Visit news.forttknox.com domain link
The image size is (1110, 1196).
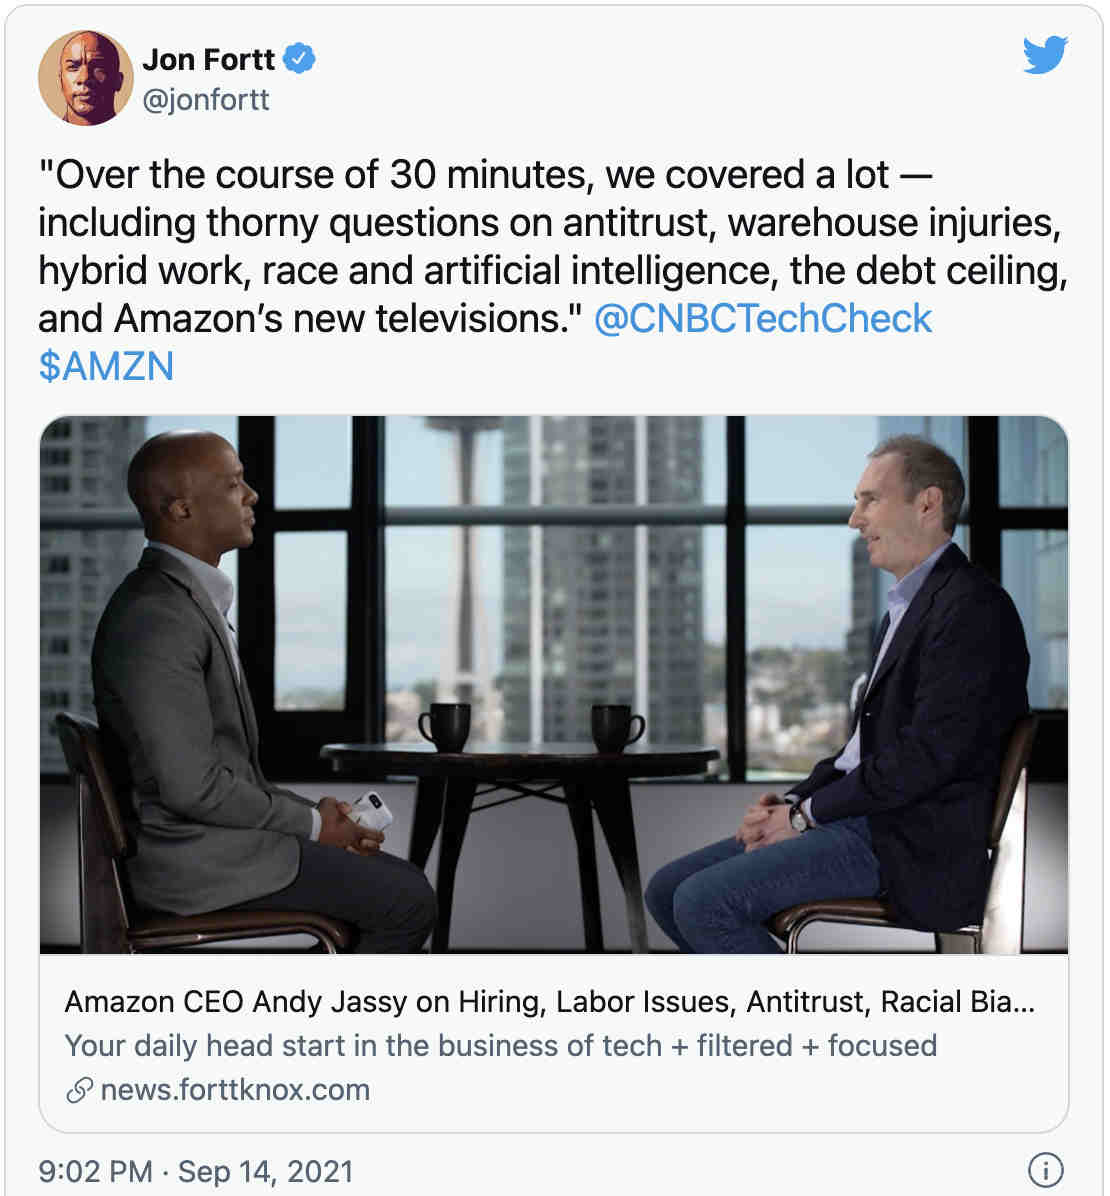point(235,1090)
